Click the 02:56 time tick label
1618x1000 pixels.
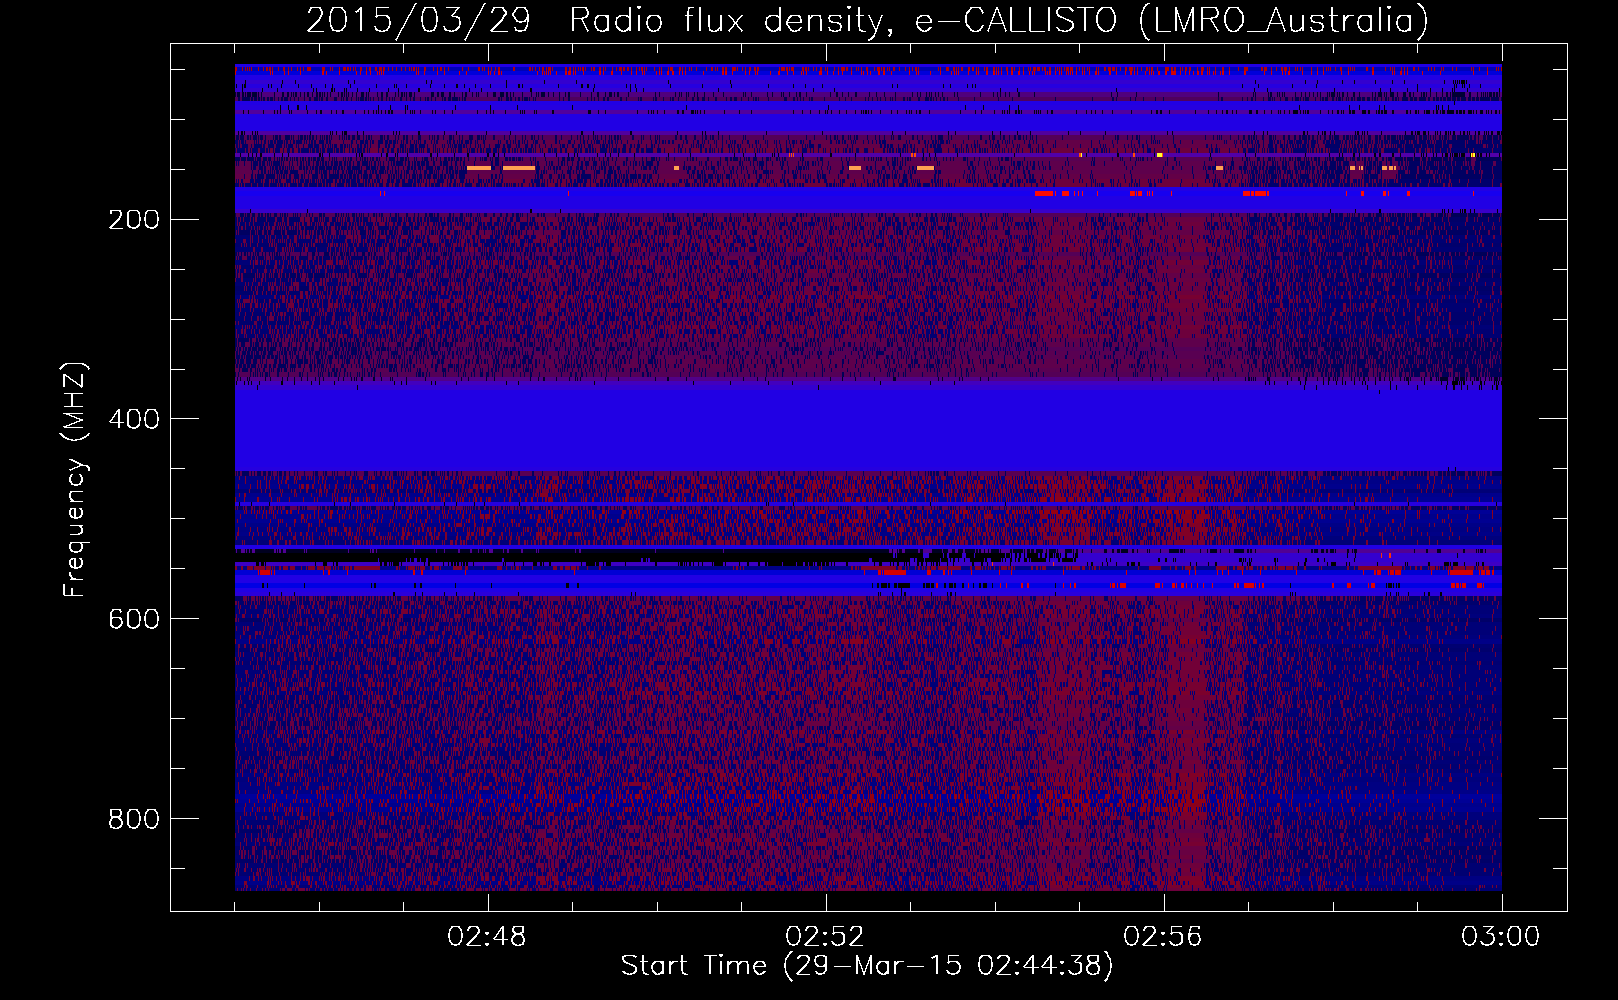(1163, 937)
